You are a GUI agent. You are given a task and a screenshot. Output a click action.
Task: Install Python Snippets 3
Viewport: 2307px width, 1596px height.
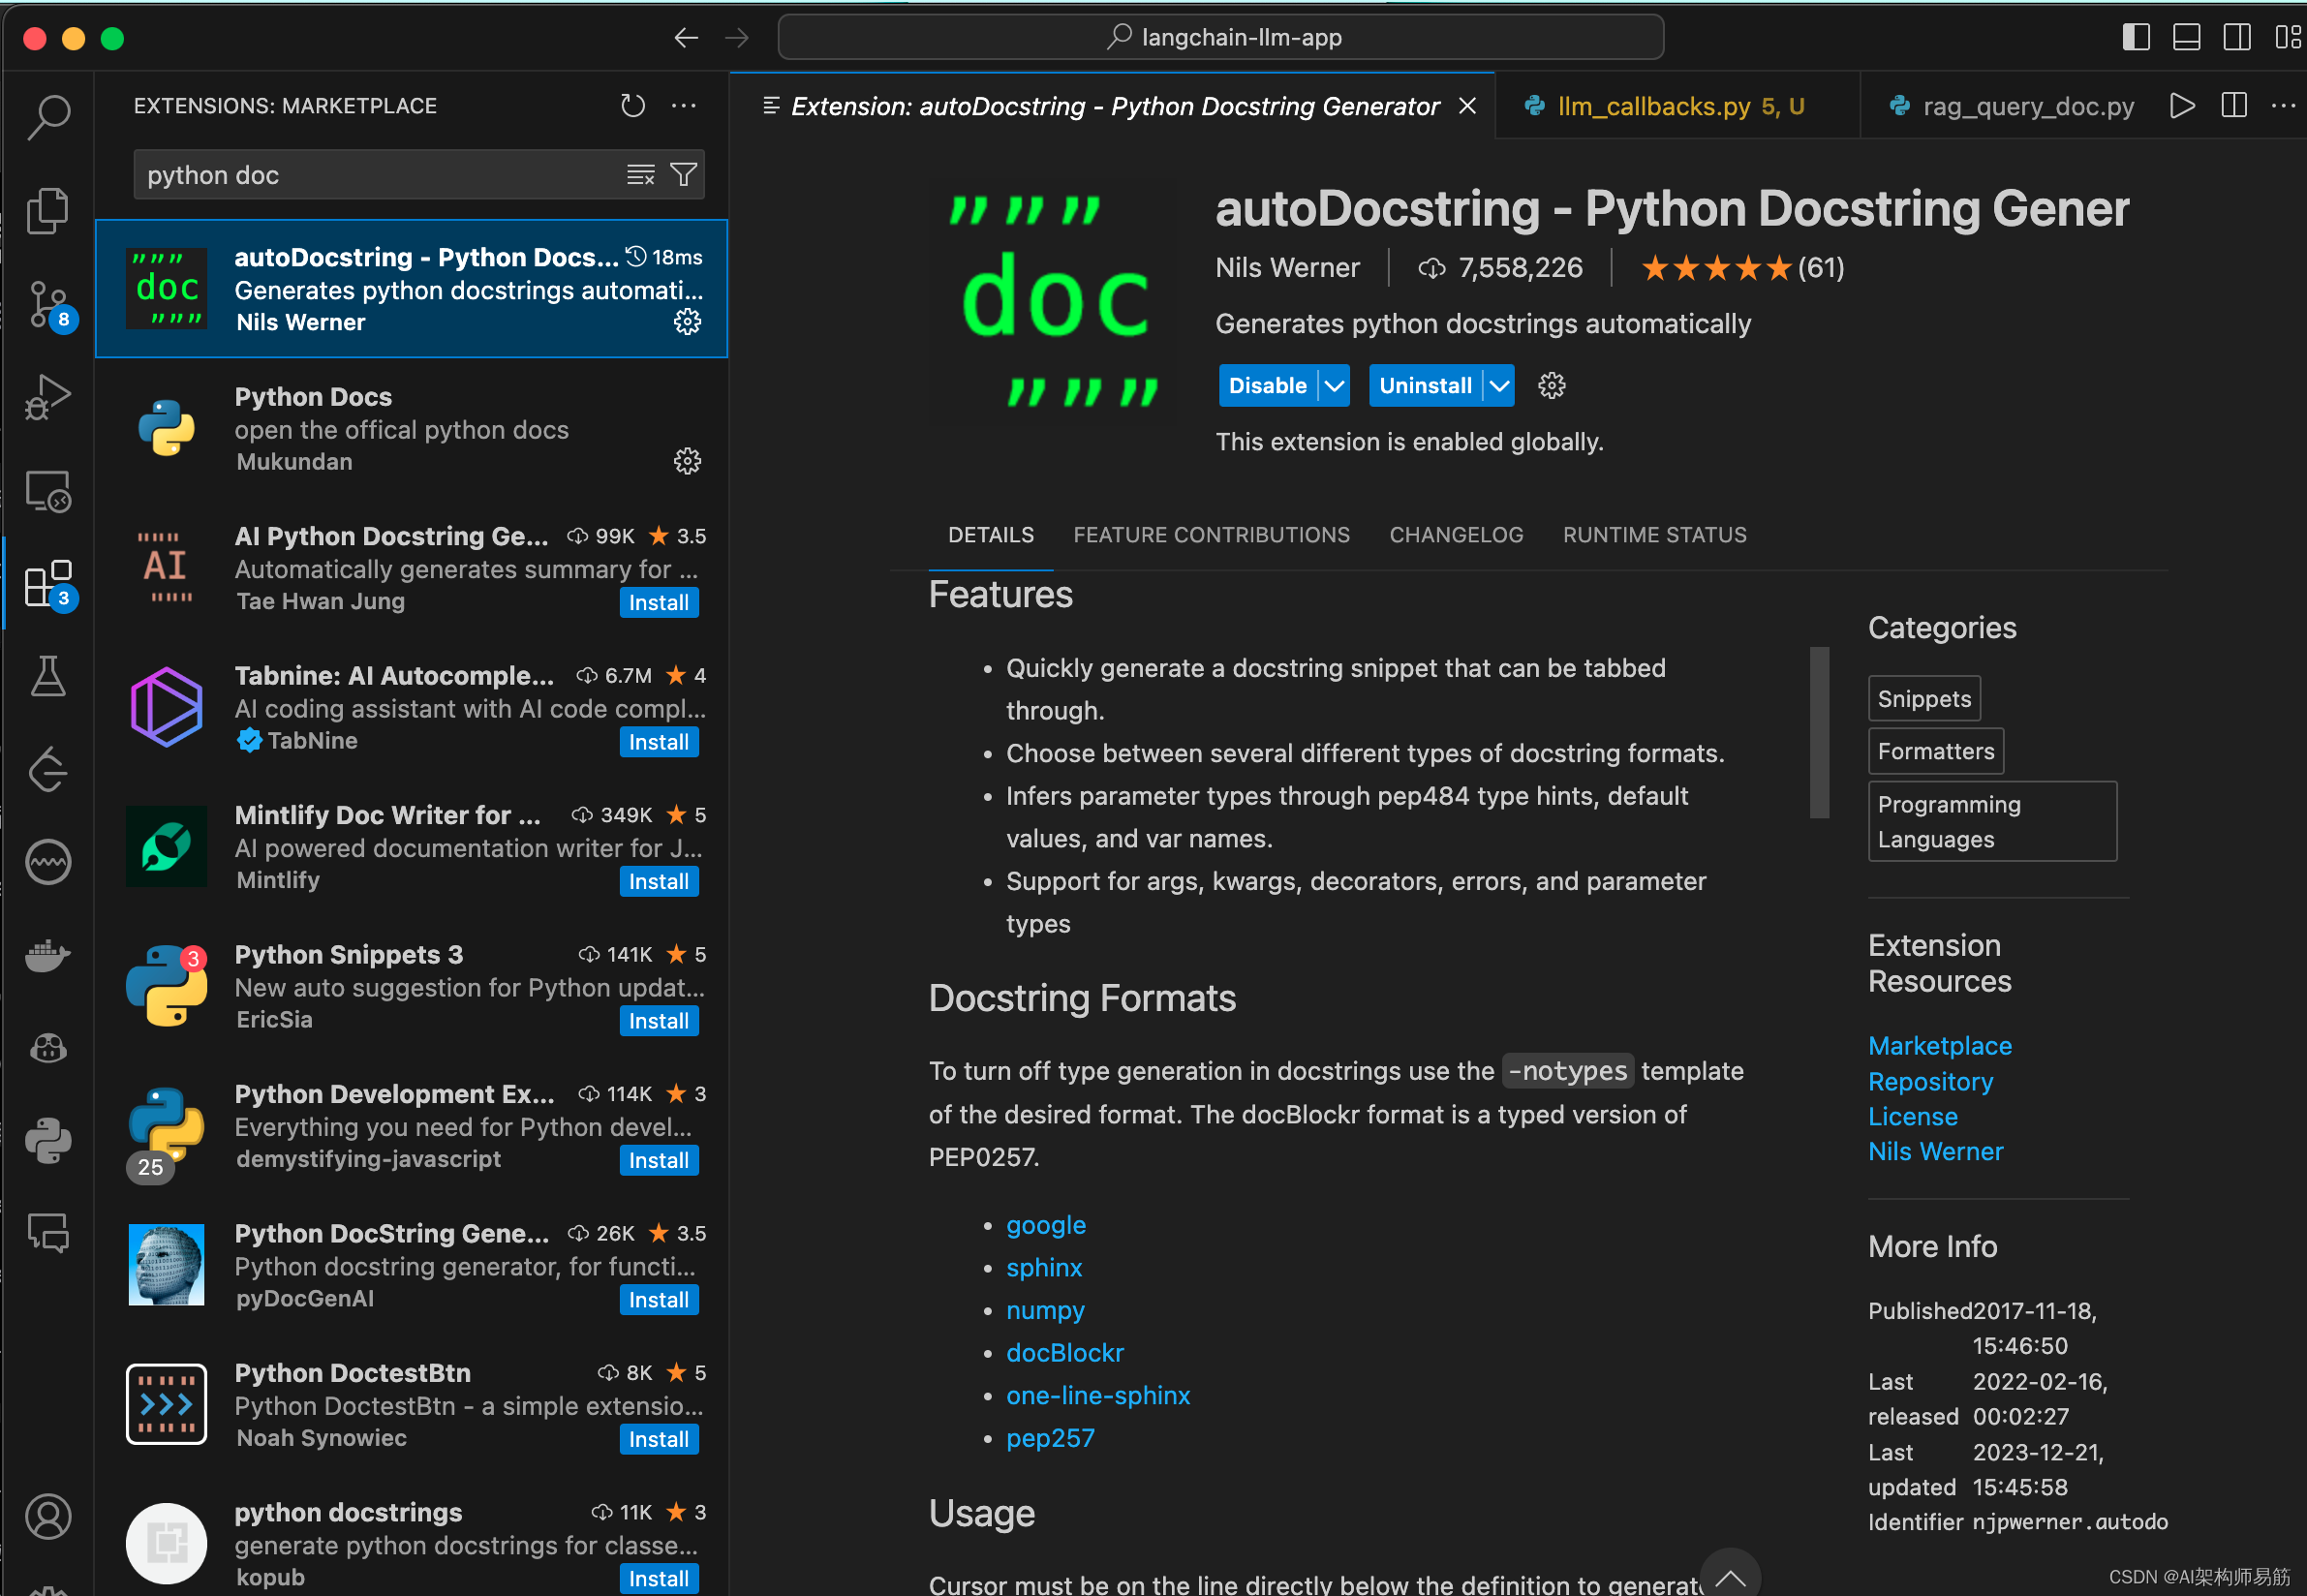pyautogui.click(x=659, y=1021)
